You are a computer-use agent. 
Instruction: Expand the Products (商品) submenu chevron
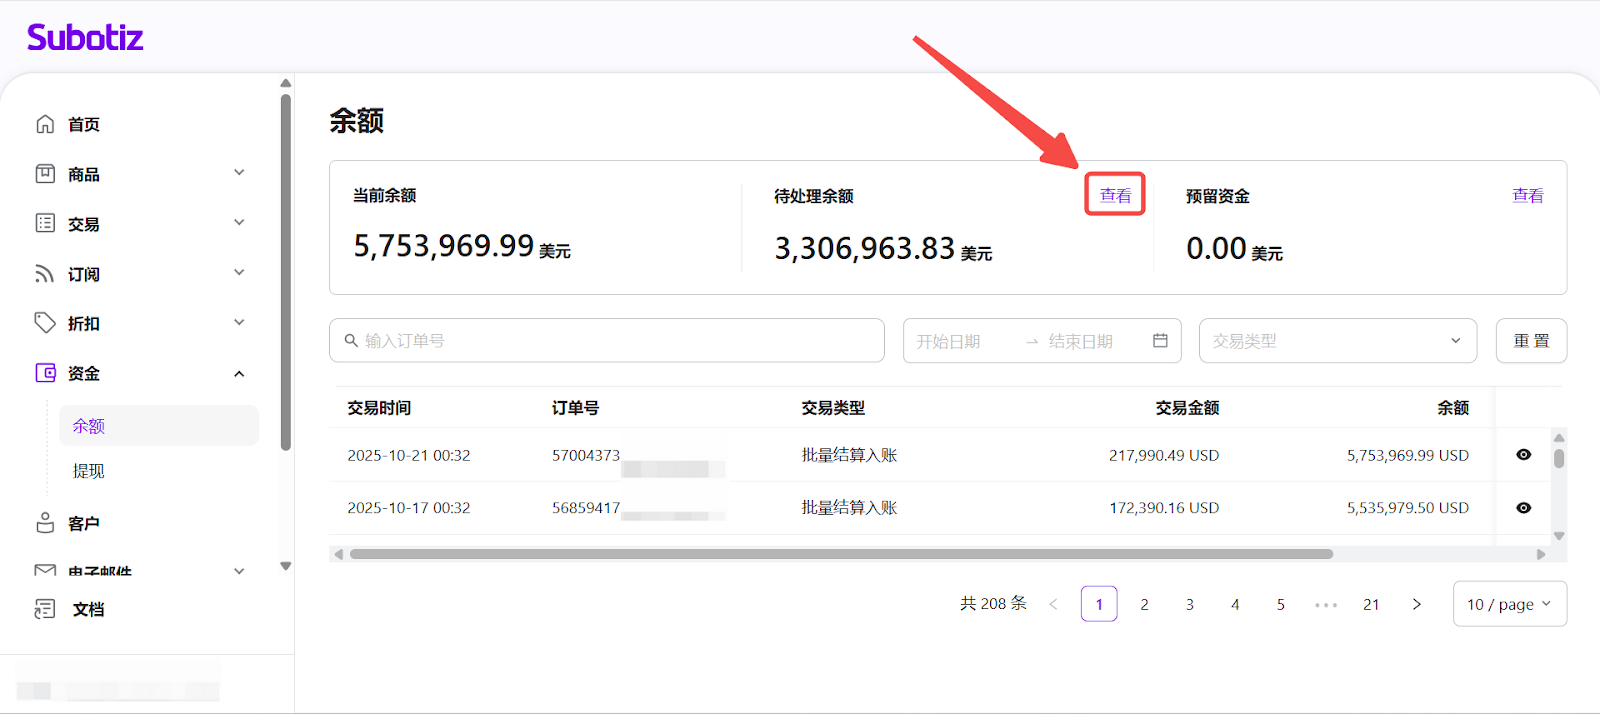pos(239,173)
